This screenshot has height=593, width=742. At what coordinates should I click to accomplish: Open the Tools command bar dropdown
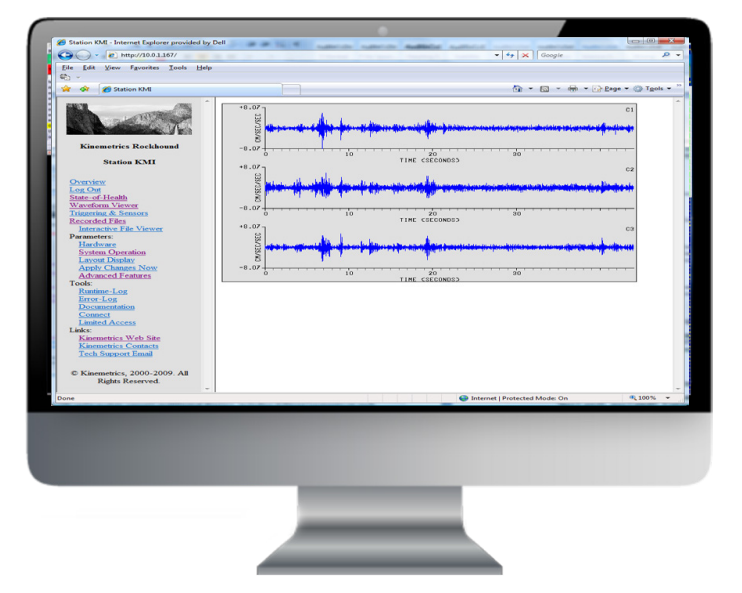click(653, 89)
